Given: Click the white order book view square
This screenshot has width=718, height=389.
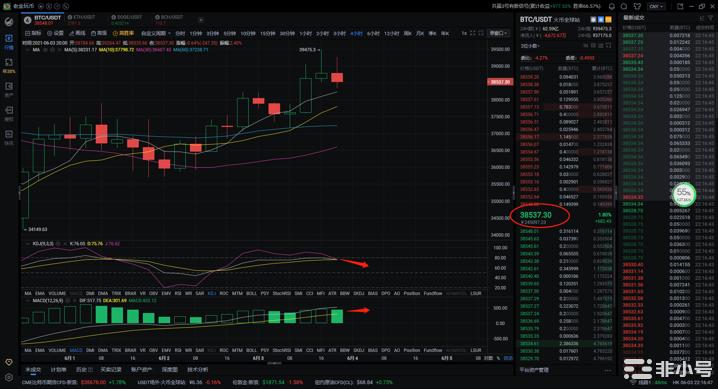Looking at the screenshot, I should 593,19.
